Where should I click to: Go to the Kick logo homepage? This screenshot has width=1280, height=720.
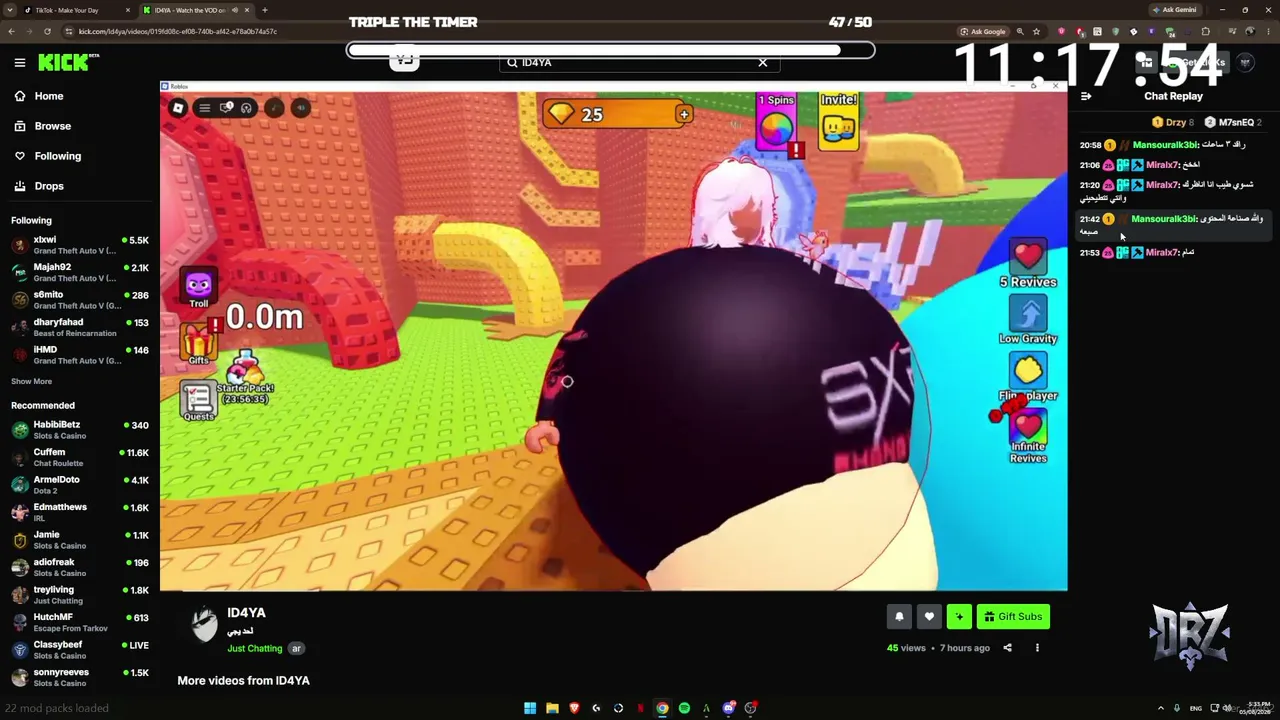click(68, 62)
